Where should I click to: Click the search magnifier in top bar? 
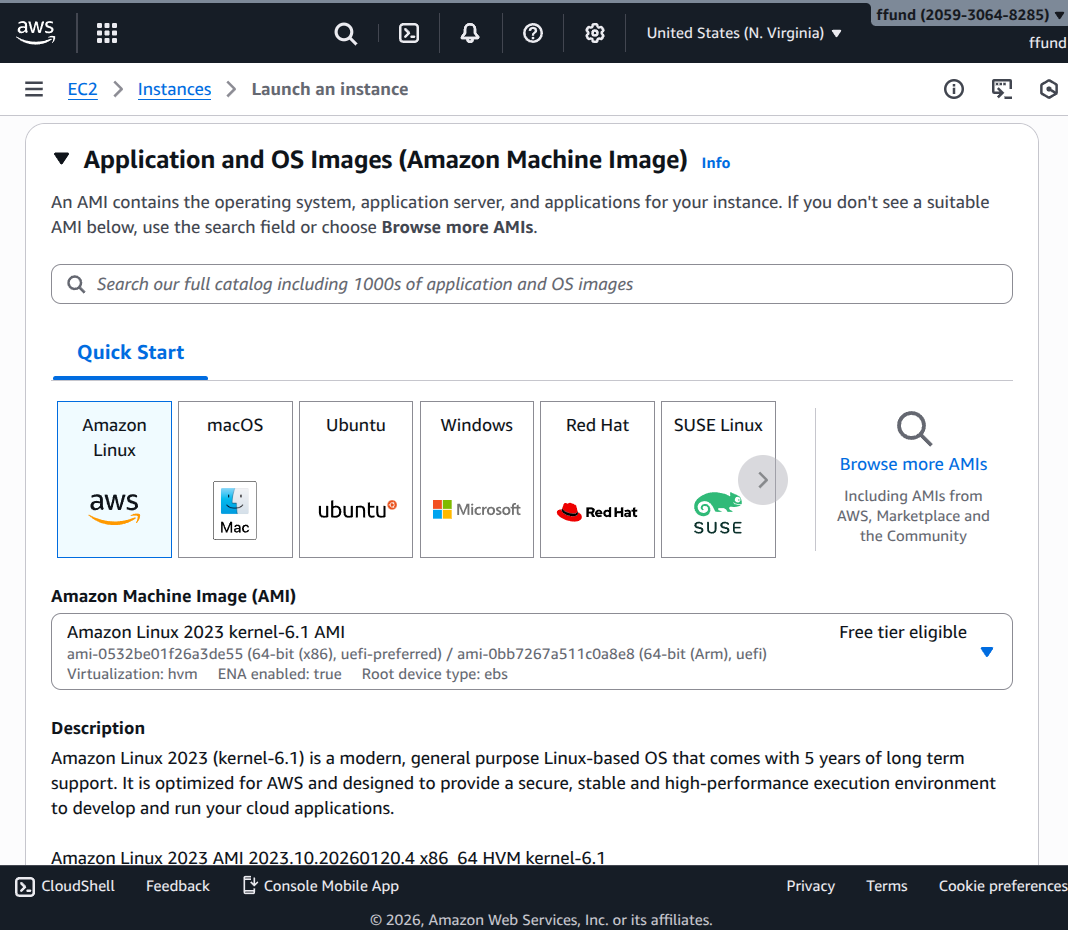tap(345, 33)
